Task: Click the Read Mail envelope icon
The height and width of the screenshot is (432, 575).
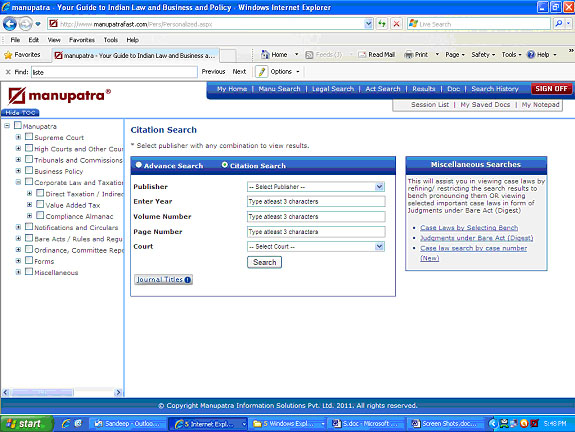Action: [362, 55]
